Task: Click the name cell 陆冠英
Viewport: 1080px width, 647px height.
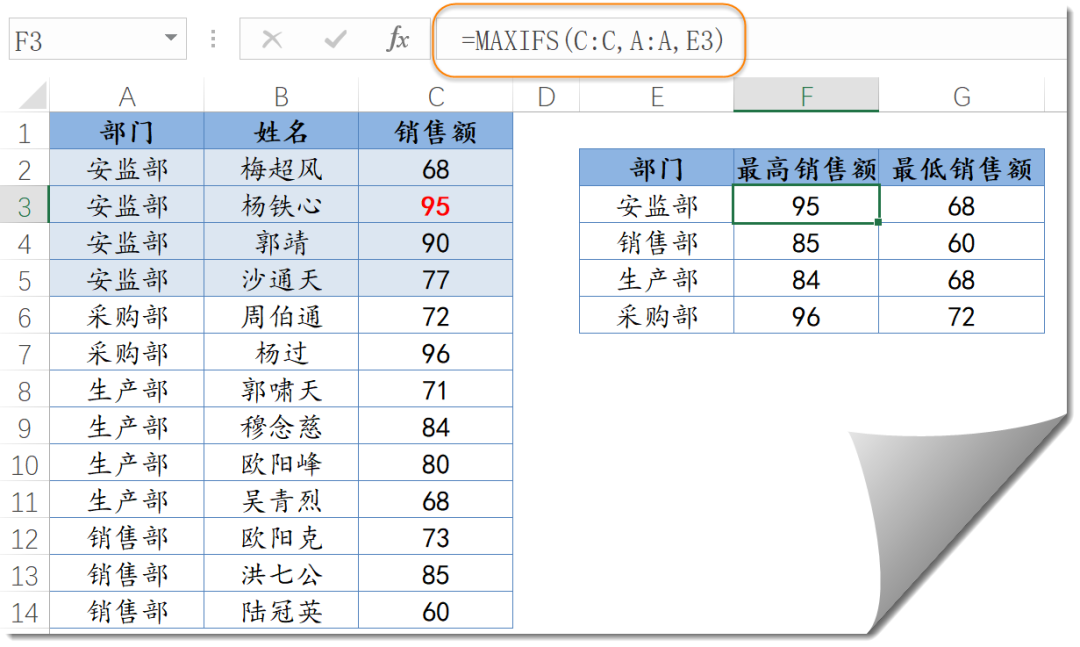Action: pyautogui.click(x=281, y=611)
